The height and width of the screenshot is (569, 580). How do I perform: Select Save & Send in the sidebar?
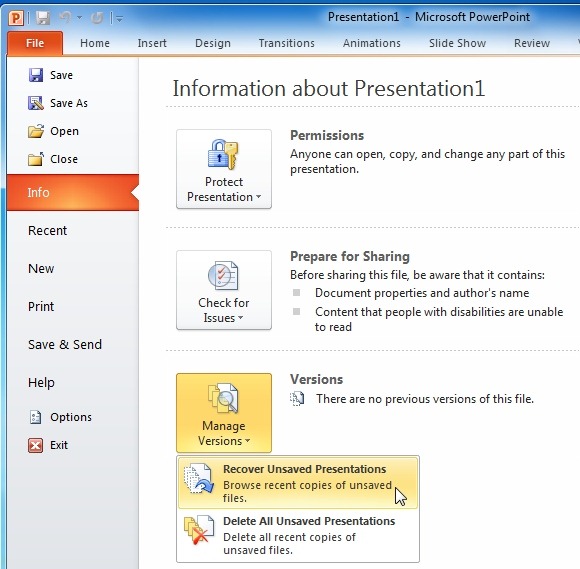click(x=65, y=344)
